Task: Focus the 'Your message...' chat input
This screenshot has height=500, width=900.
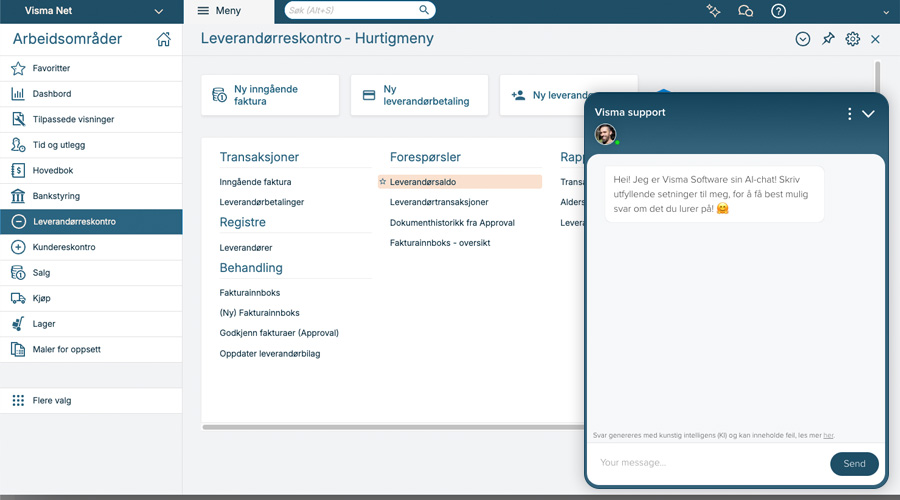Action: (709, 463)
